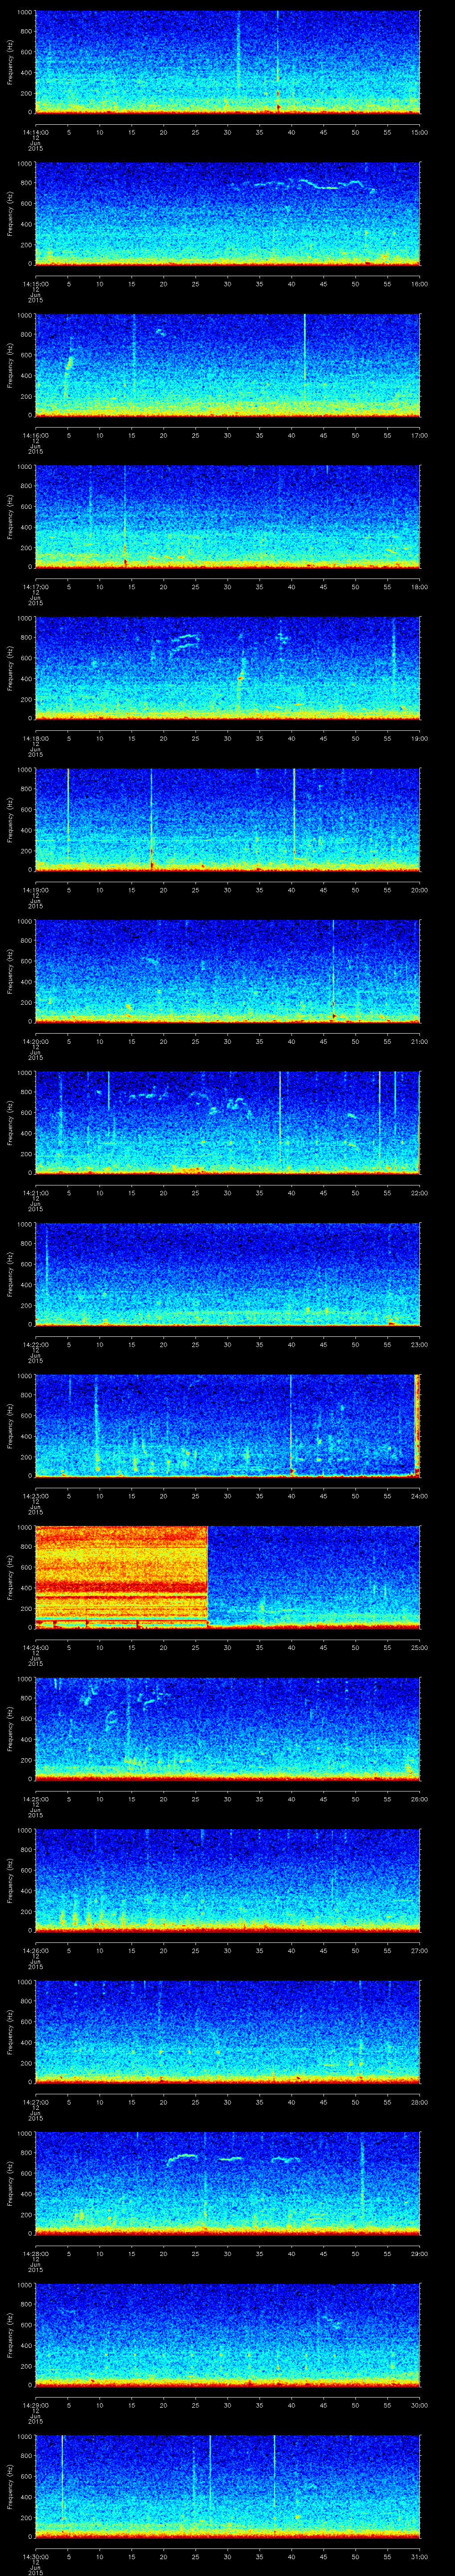Click the 14:19:00 start time label

point(35,890)
